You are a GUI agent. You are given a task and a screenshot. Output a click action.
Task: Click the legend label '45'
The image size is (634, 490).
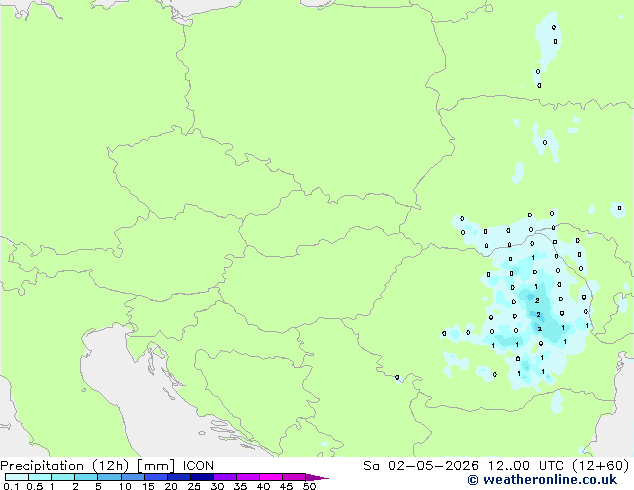pos(286,486)
